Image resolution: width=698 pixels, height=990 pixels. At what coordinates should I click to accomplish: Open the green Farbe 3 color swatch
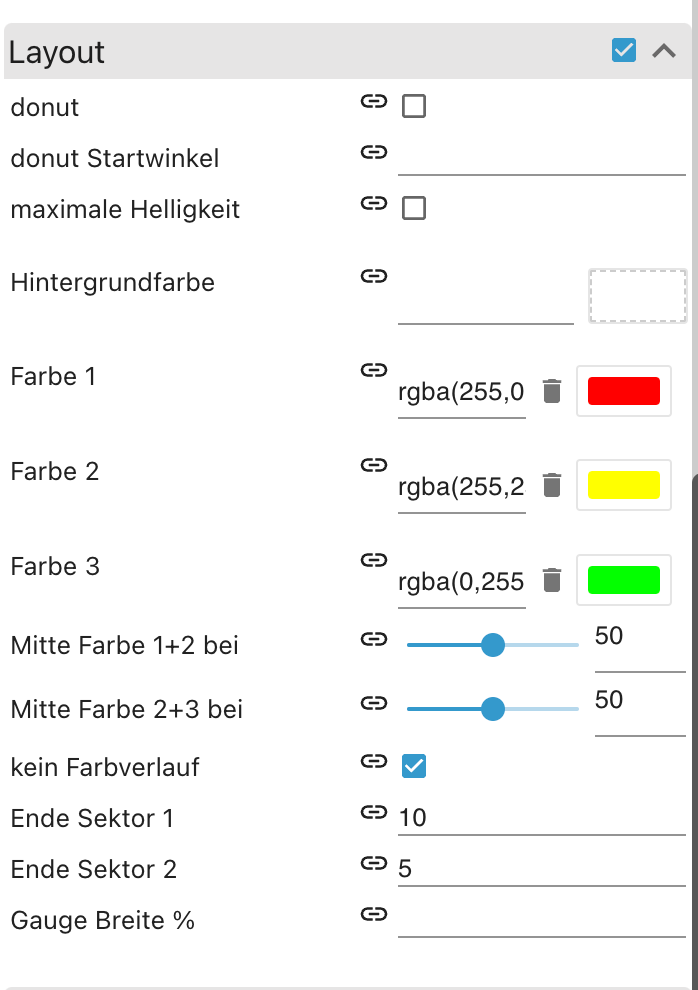(624, 580)
